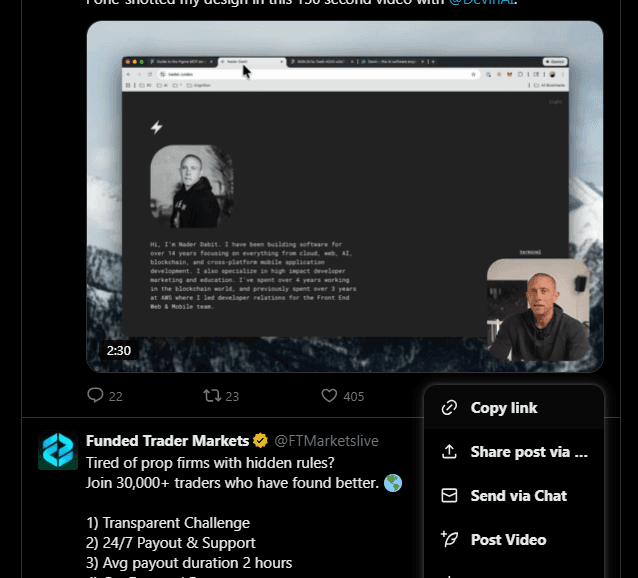Open Funded Trader Markets profile name
Screen dimensions: 638x578
tap(167, 441)
